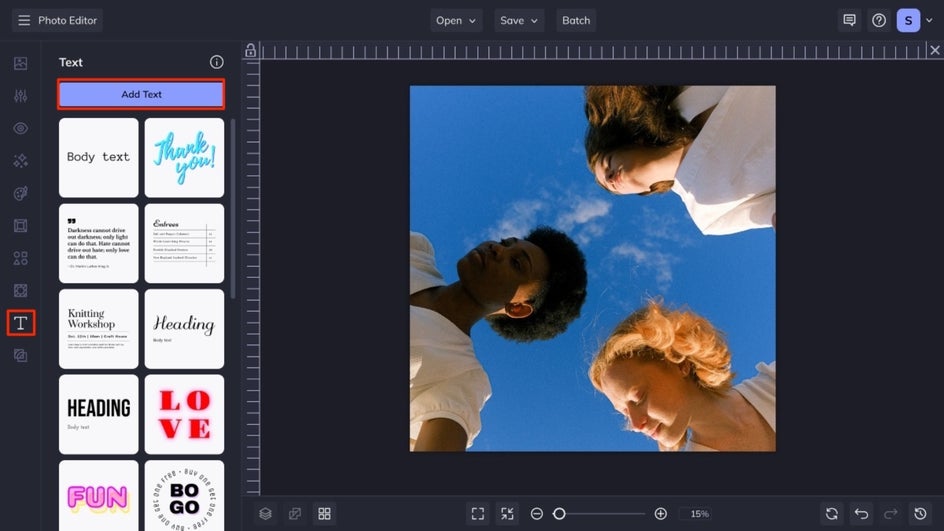Expand the account dropdown arrow
The height and width of the screenshot is (531, 944).
point(930,20)
